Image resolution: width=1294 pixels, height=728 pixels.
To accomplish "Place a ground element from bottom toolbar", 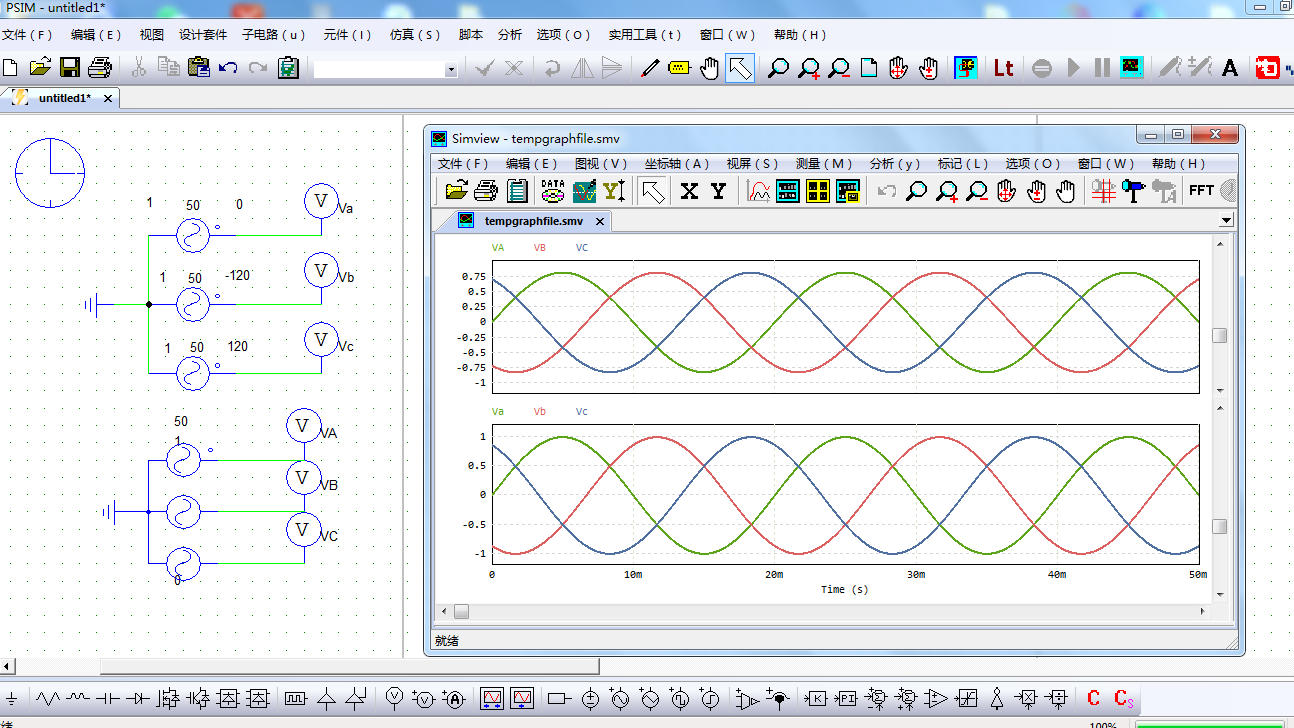I will click(12, 698).
